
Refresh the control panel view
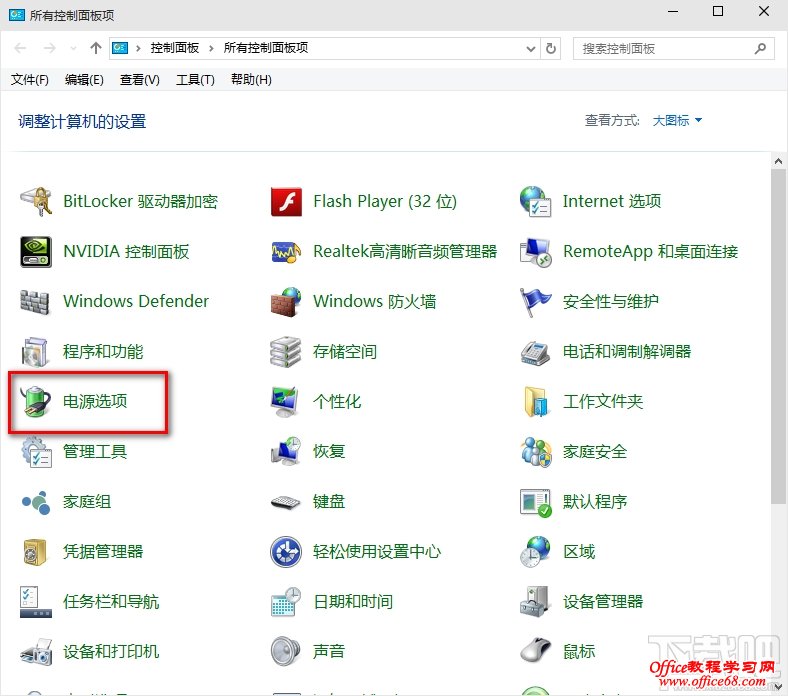pos(551,49)
